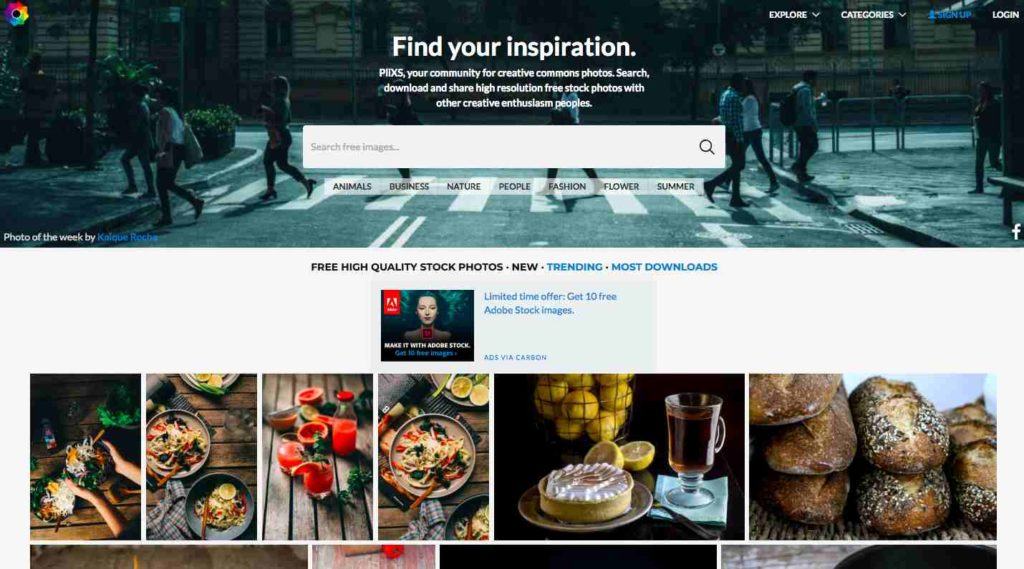Screen dimensions: 1024x569
Task: Switch to Trending photos
Action: [x=575, y=267]
